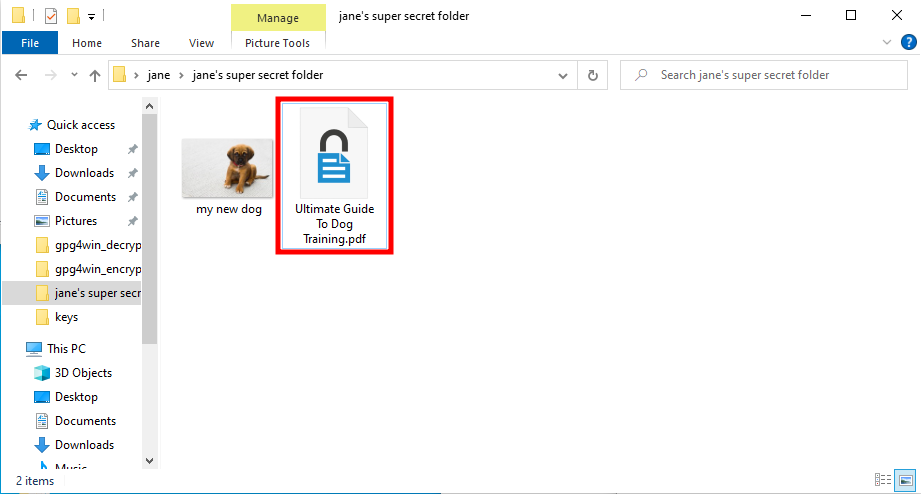Switch to large icons view in status bar
921x494 pixels.
pos(906,481)
